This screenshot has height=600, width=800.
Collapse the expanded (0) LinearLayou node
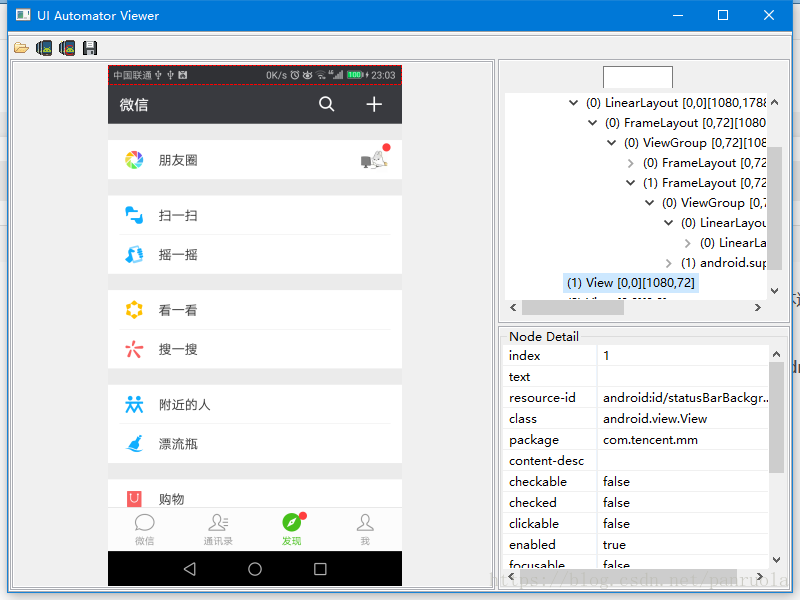pyautogui.click(x=668, y=222)
